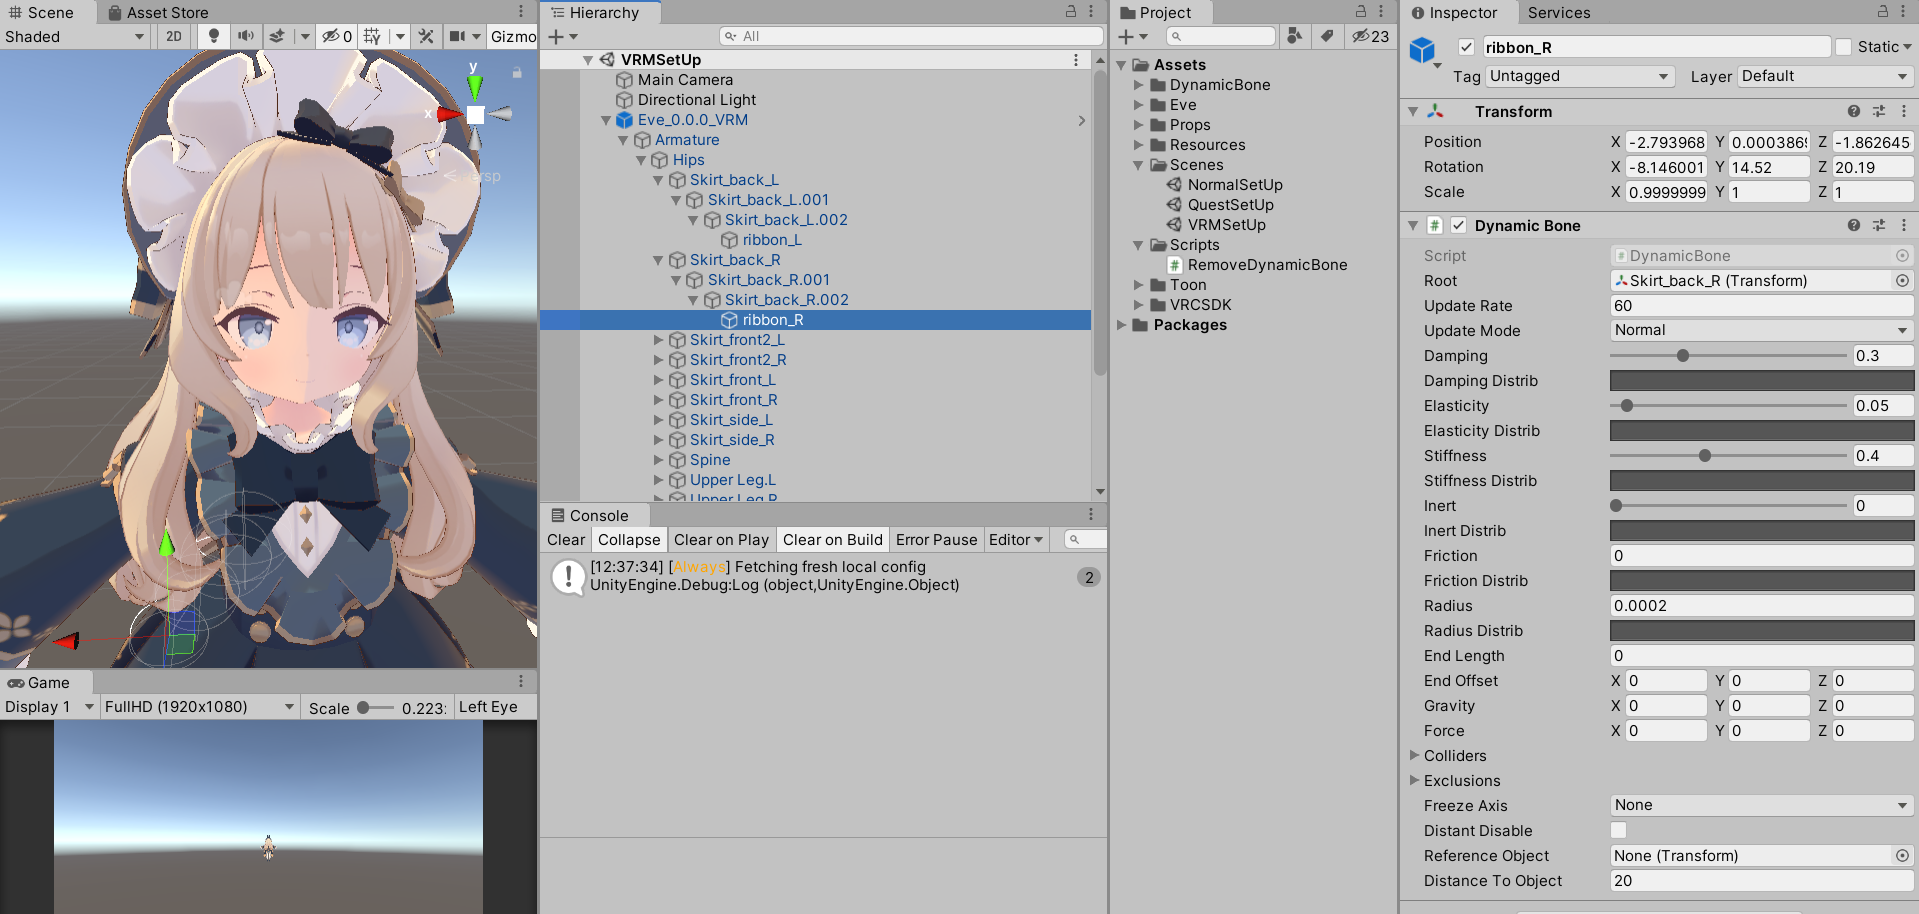Viewport: 1919px width, 914px height.
Task: Search by label in Project panel
Action: pos(1326,36)
